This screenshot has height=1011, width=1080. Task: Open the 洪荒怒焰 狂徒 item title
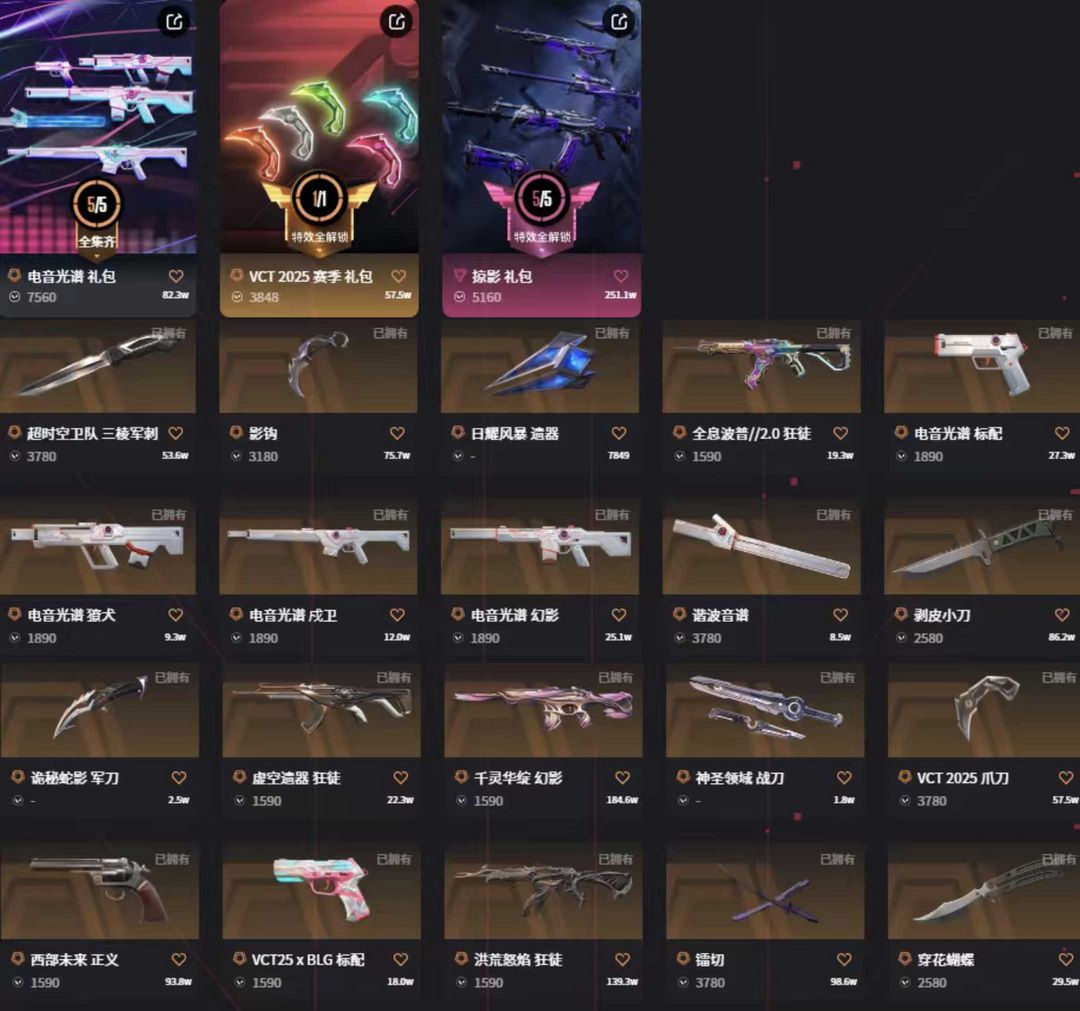[518, 959]
